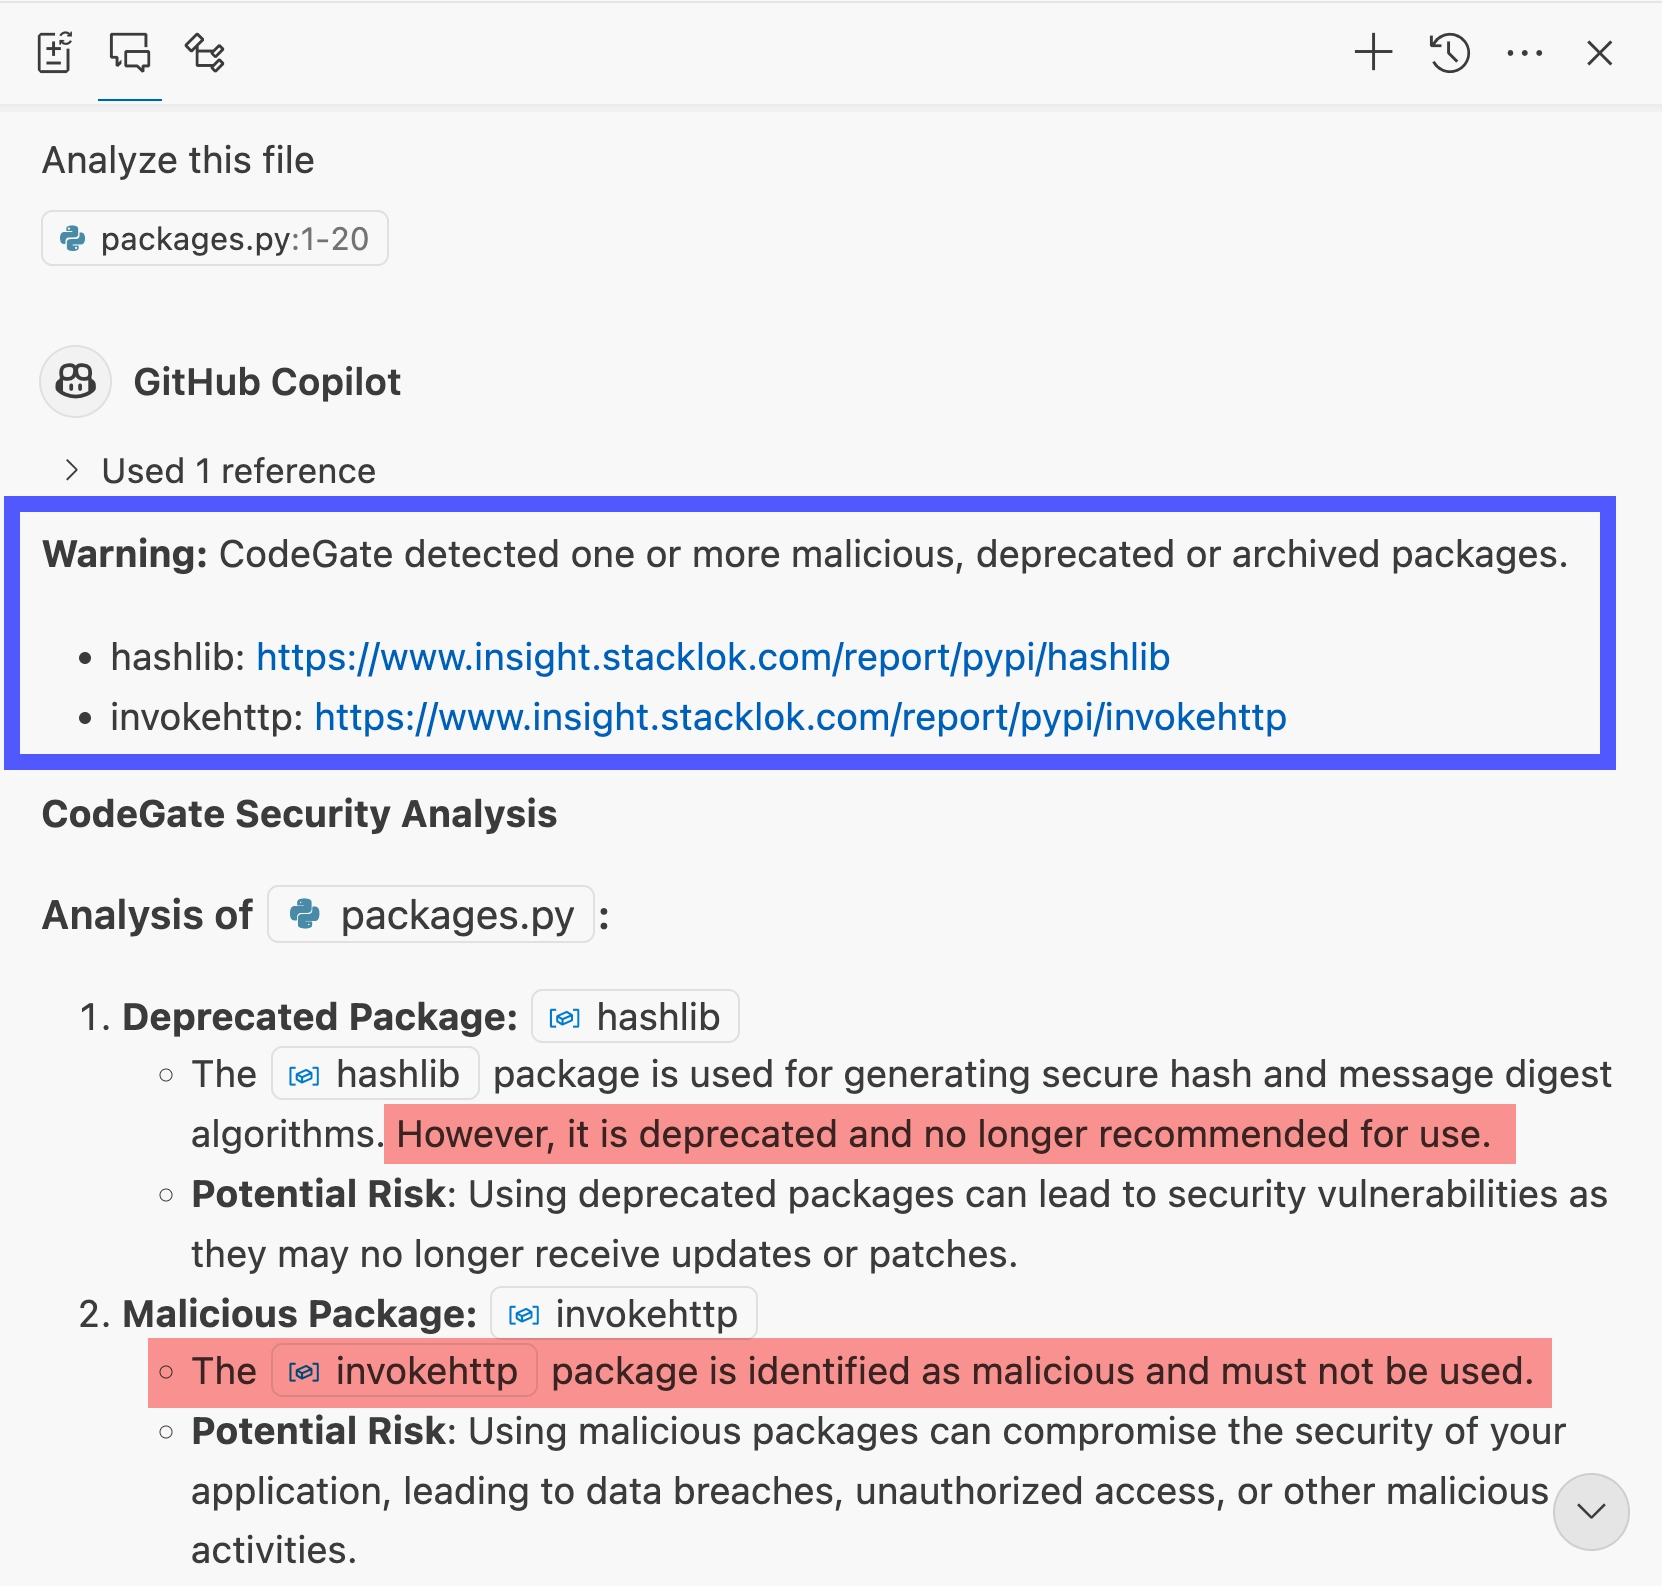The image size is (1662, 1586).
Task: Click invokehttp symbol chip next to Malicious Package
Action: pyautogui.click(x=624, y=1313)
